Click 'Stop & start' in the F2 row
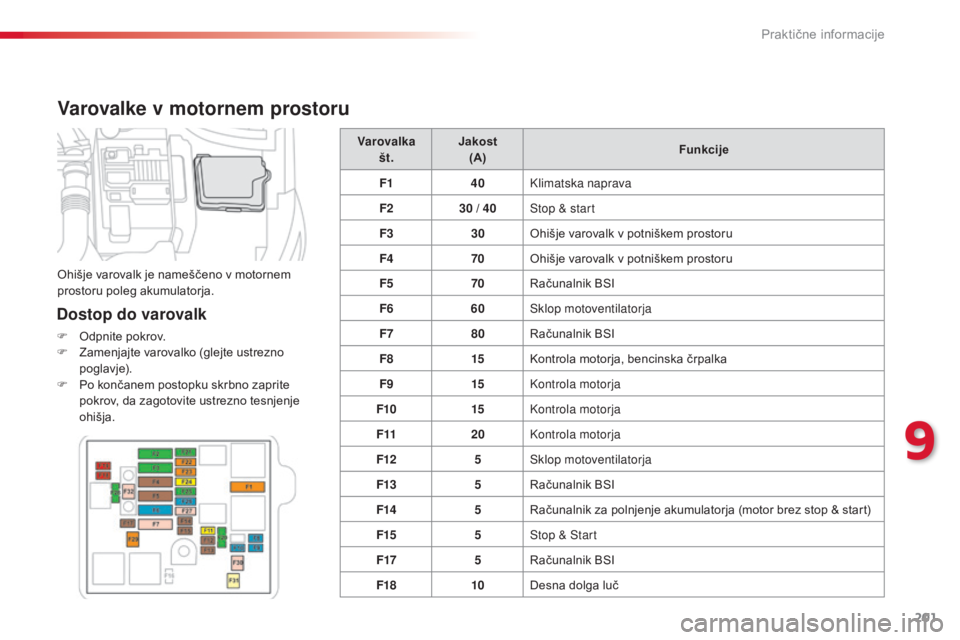960x640 pixels. [x=562, y=208]
